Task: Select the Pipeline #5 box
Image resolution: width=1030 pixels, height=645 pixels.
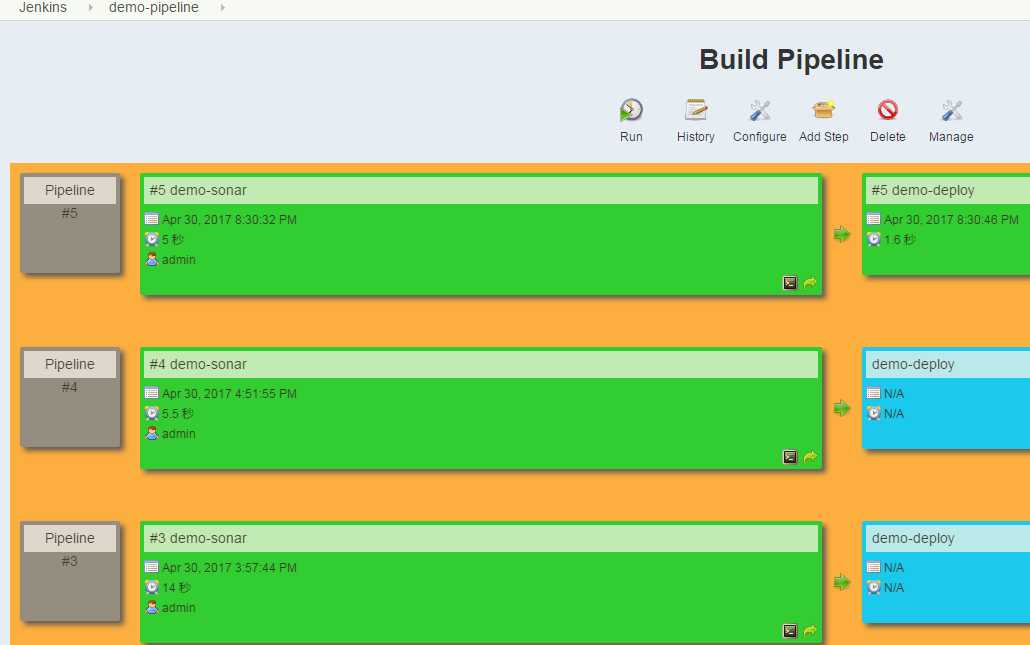Action: (70, 223)
